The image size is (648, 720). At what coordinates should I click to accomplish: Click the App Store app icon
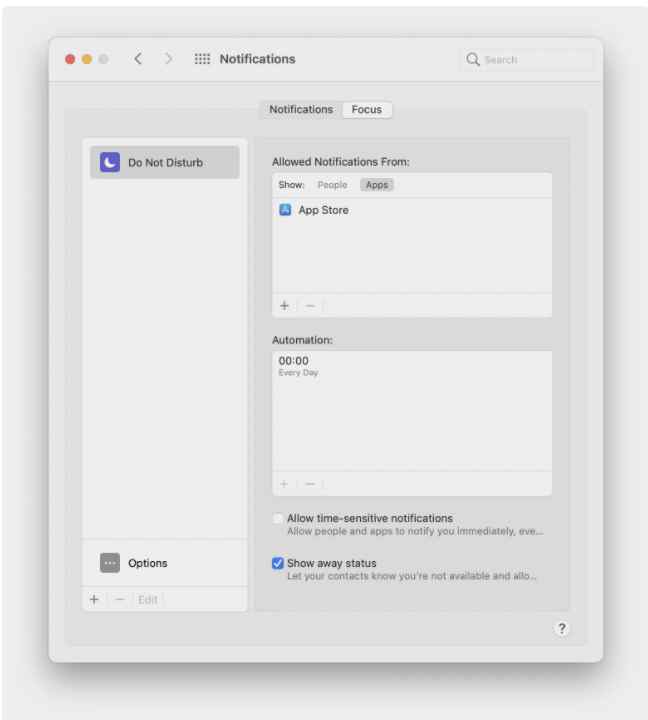point(285,210)
